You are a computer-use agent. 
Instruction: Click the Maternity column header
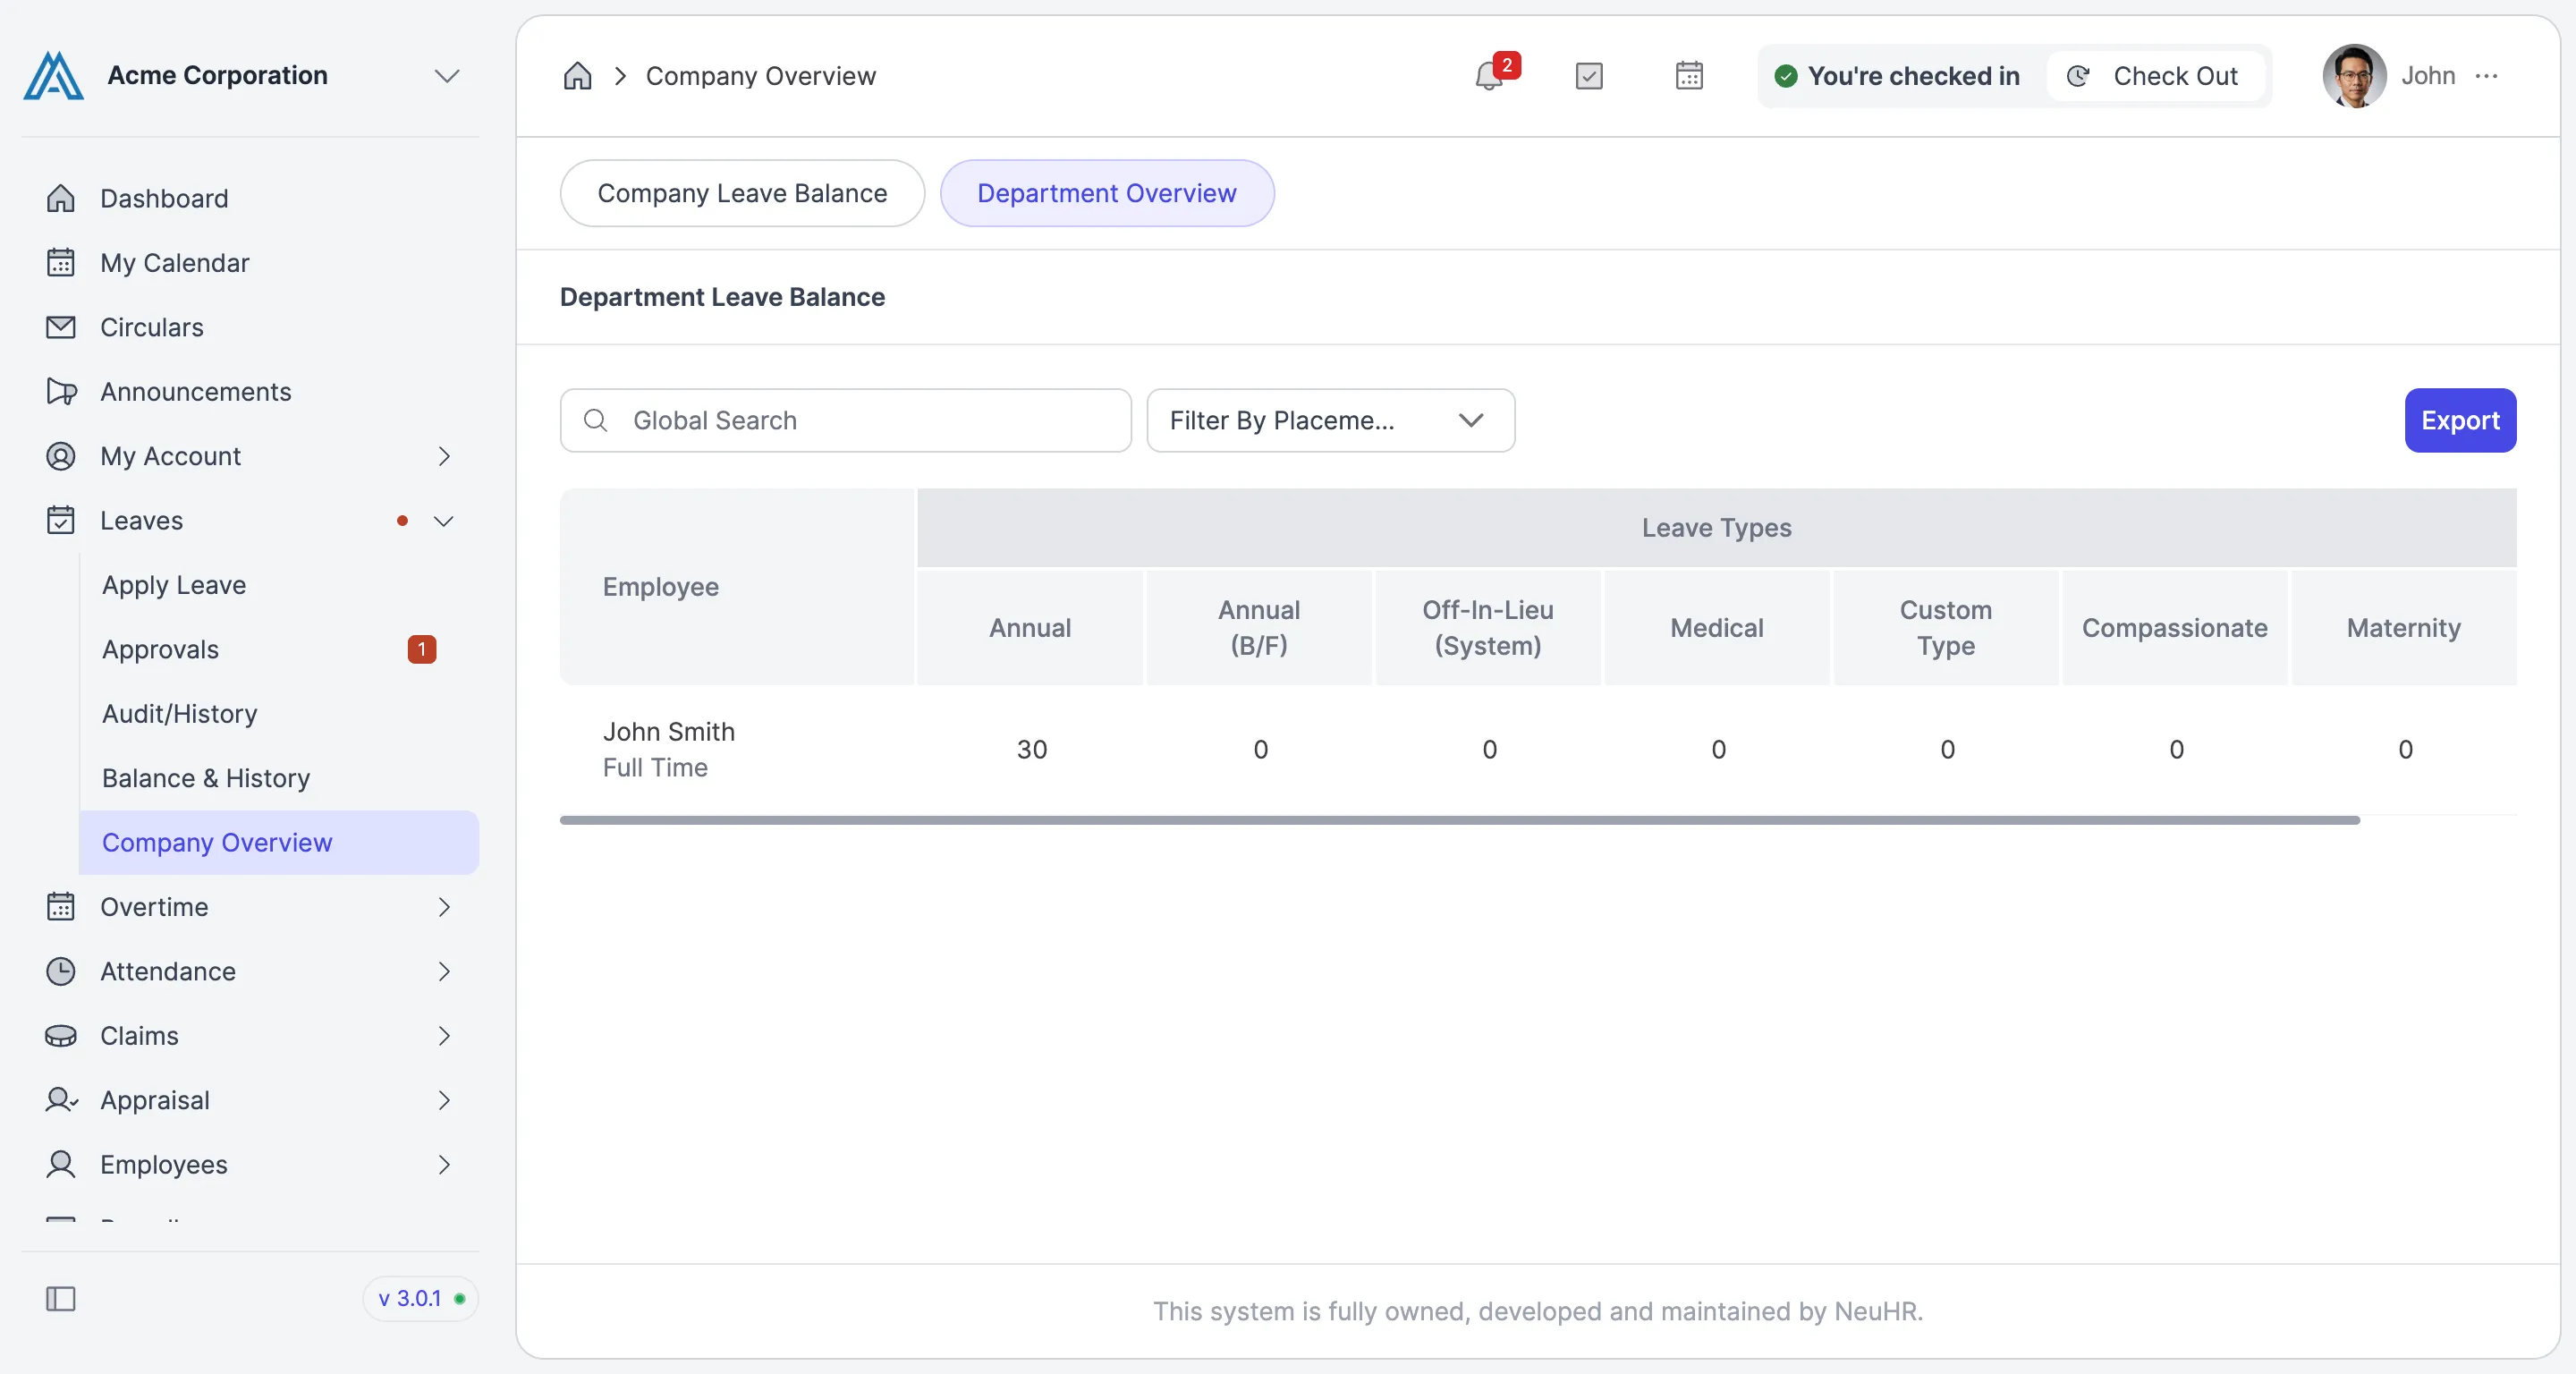pyautogui.click(x=2404, y=627)
